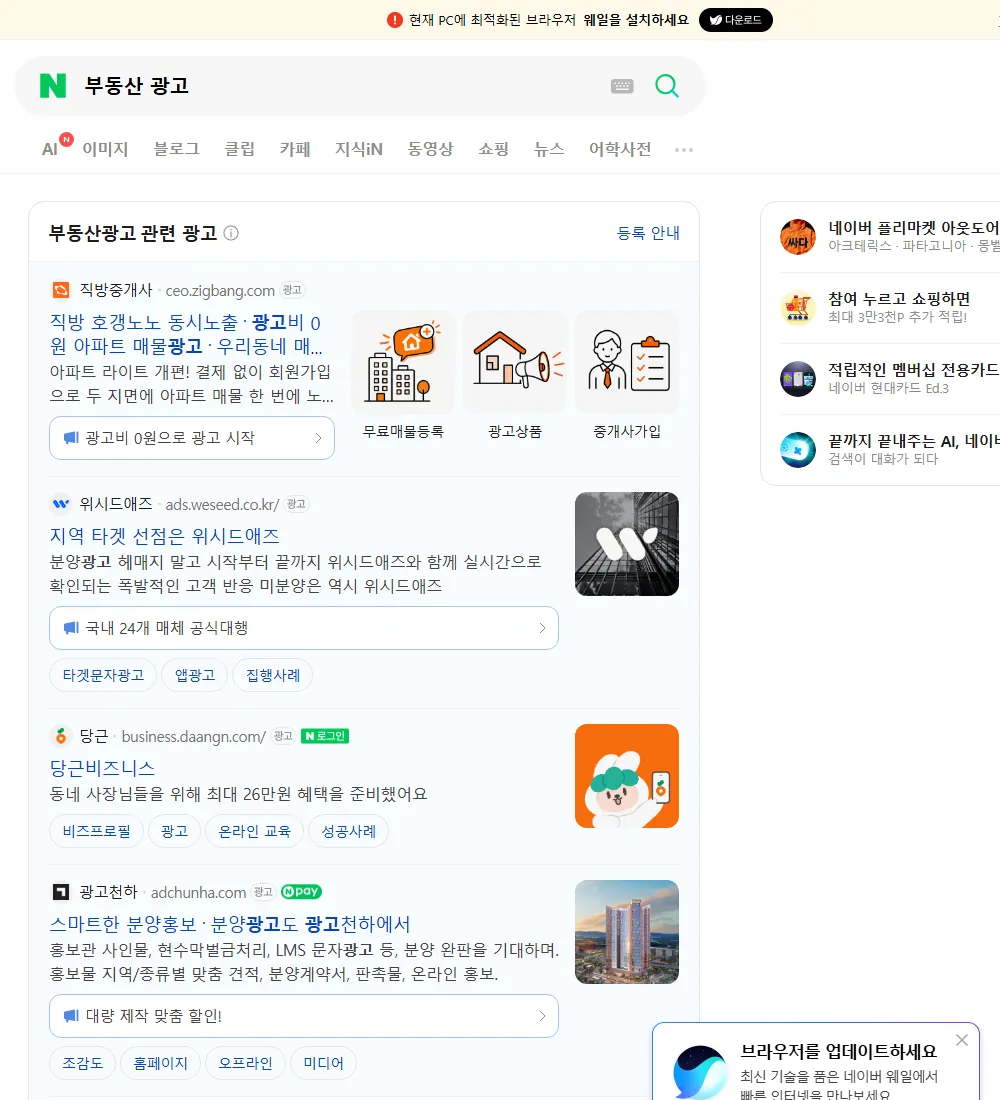Open the on-screen keyboard icon in search bar

click(x=622, y=86)
